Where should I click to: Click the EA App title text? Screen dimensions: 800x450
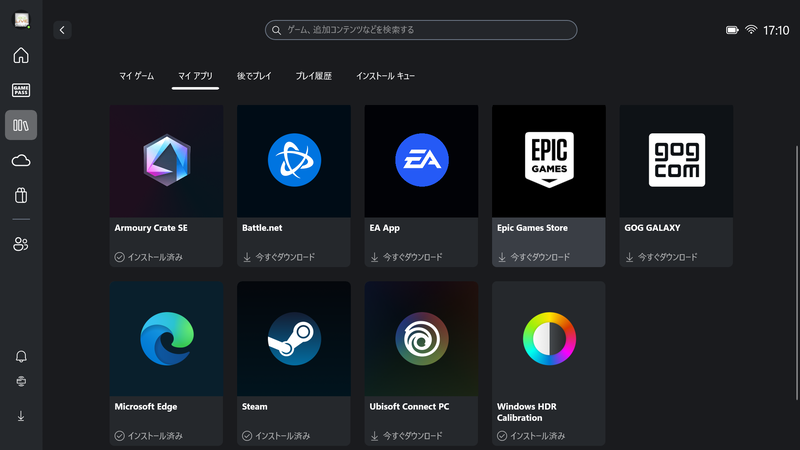pyautogui.click(x=384, y=228)
